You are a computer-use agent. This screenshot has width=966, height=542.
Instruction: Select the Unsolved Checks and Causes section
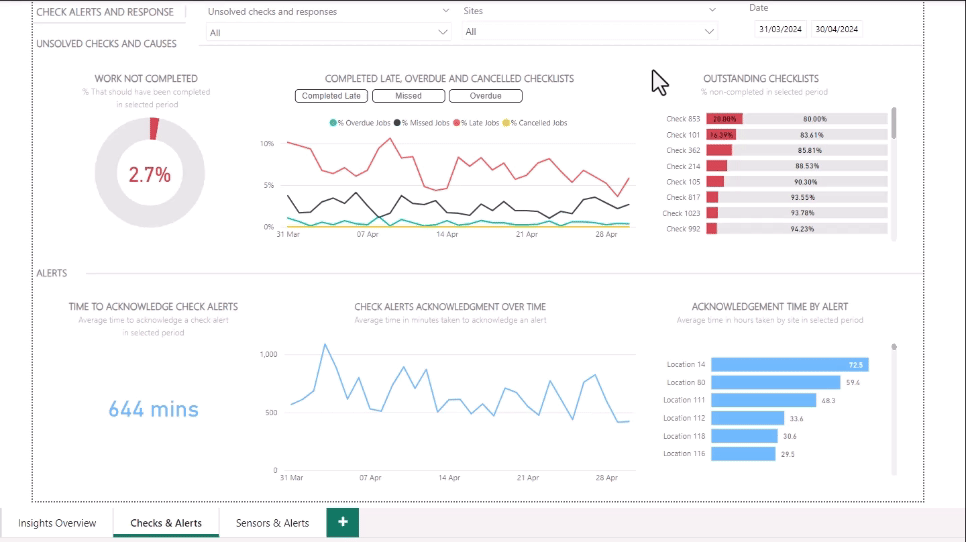point(106,44)
